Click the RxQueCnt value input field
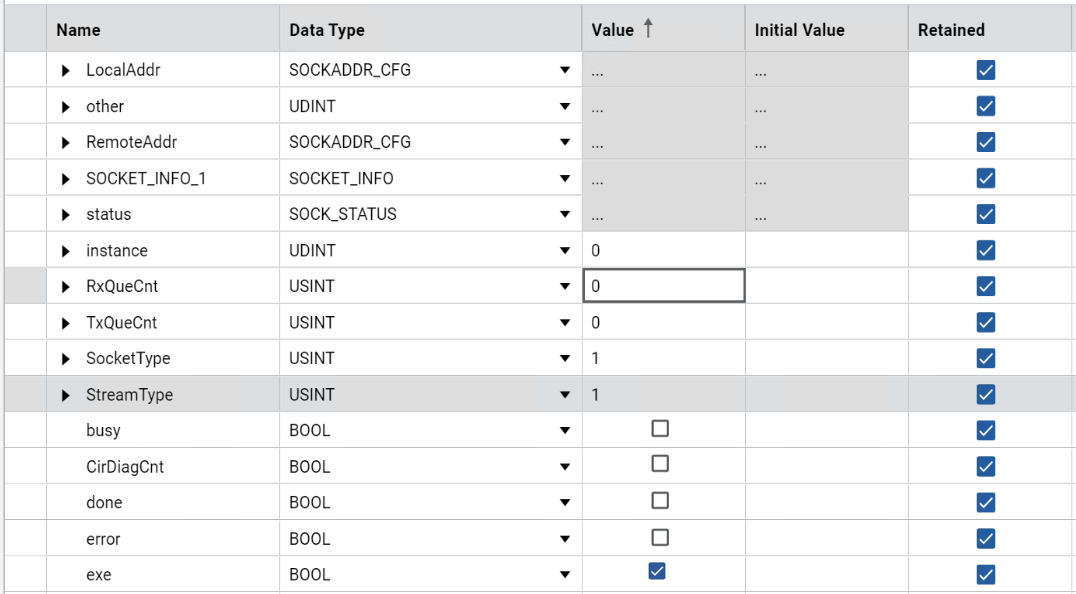This screenshot has width=1076, height=594. (664, 286)
